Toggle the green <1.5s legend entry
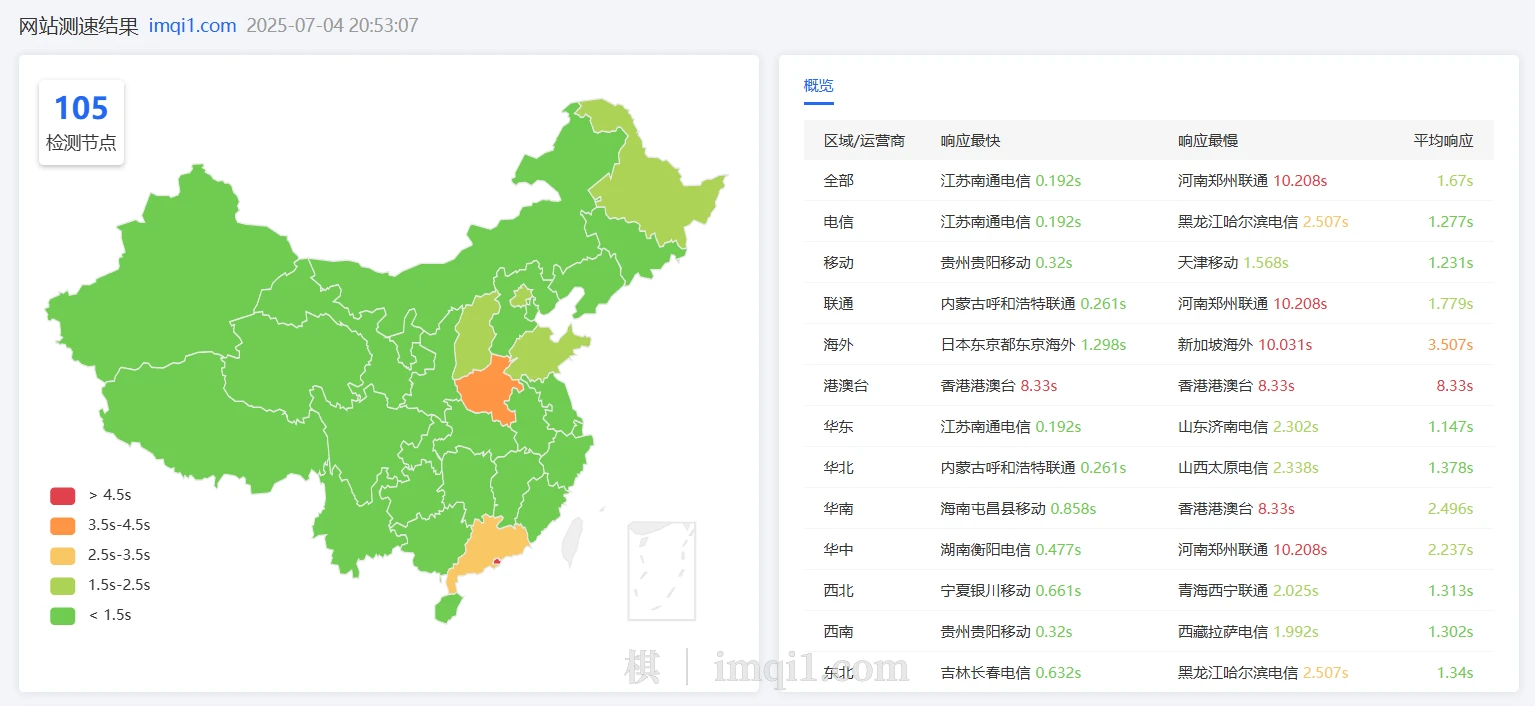The width and height of the screenshot is (1535, 706). click(x=63, y=616)
